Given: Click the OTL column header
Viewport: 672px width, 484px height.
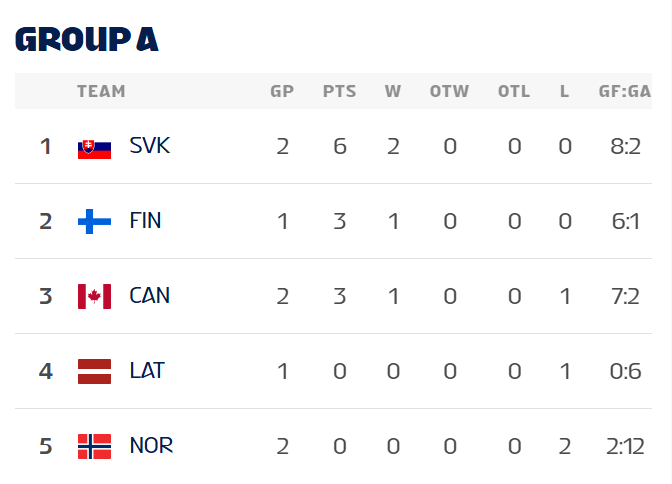Looking at the screenshot, I should 514,92.
